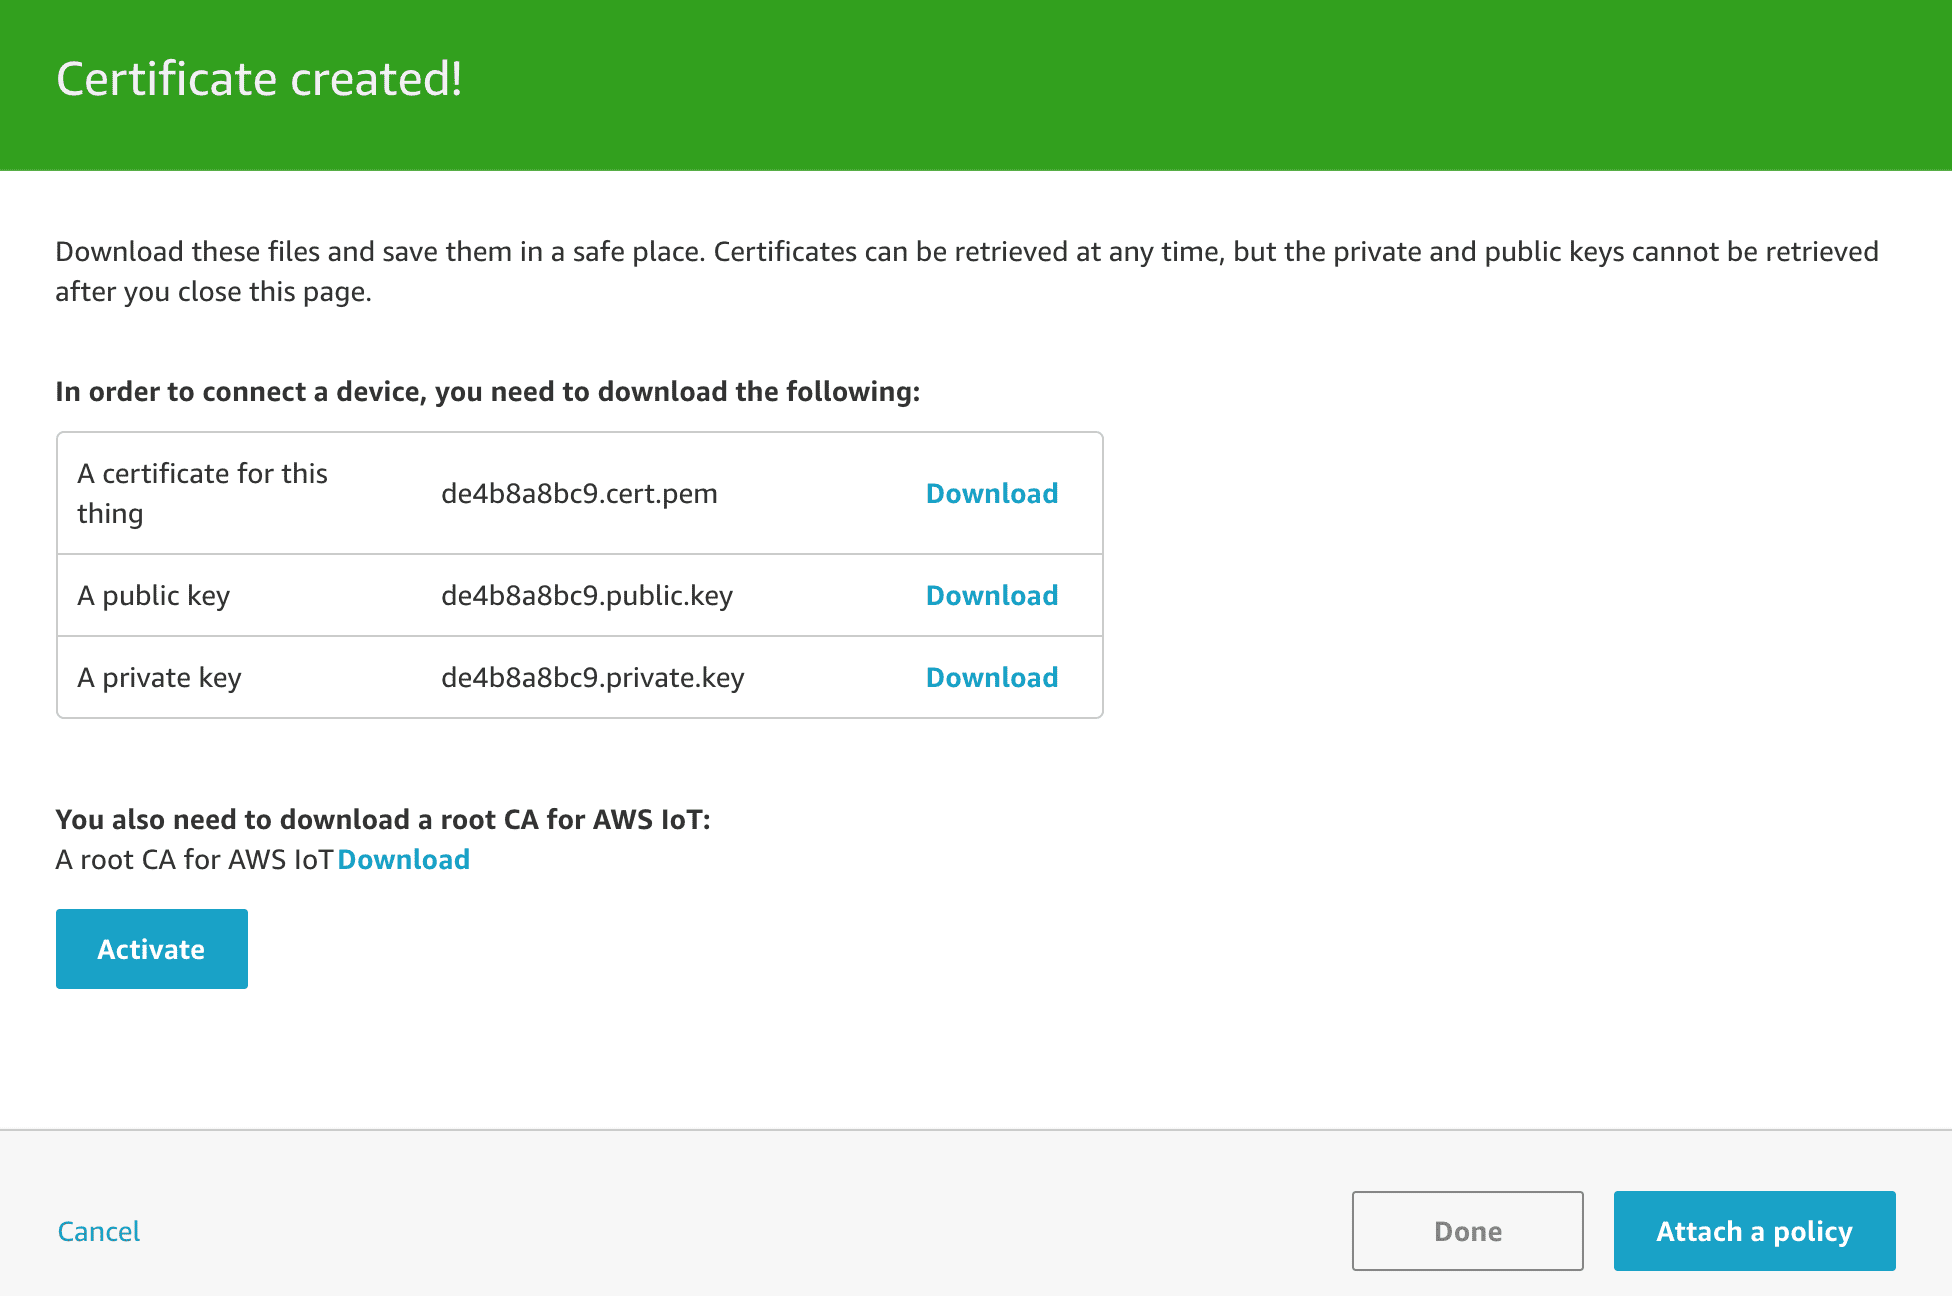Cancel the certificate creation process
1952x1296 pixels.
point(98,1231)
